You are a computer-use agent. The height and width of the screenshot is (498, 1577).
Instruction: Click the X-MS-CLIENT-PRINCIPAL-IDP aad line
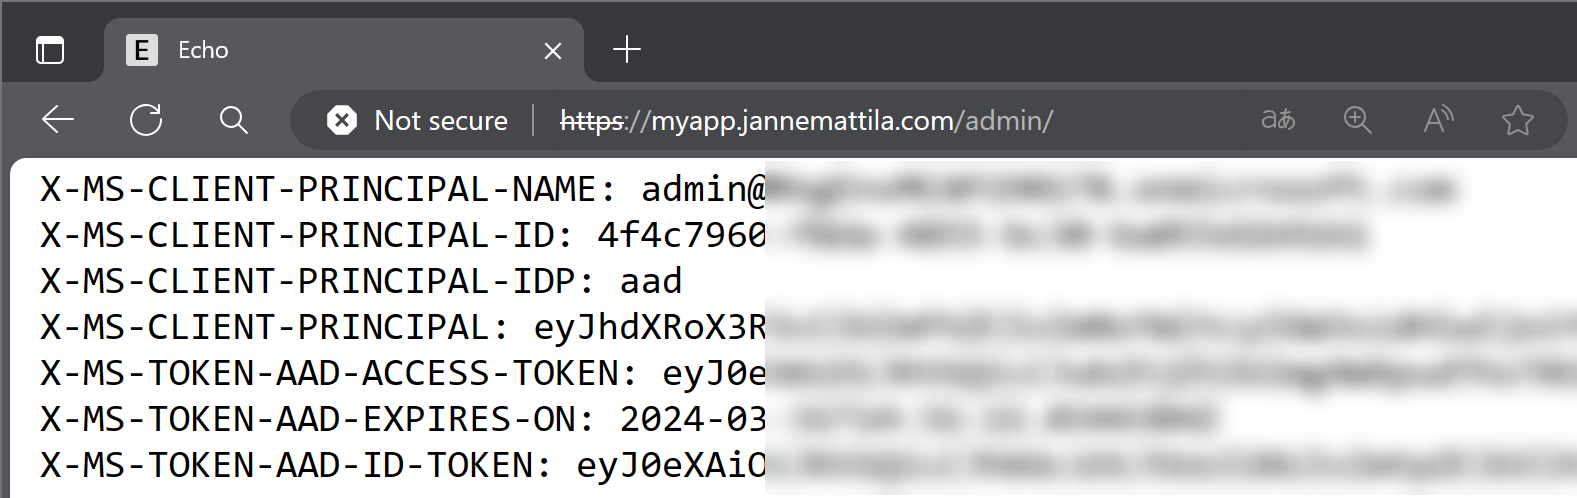[x=361, y=281]
